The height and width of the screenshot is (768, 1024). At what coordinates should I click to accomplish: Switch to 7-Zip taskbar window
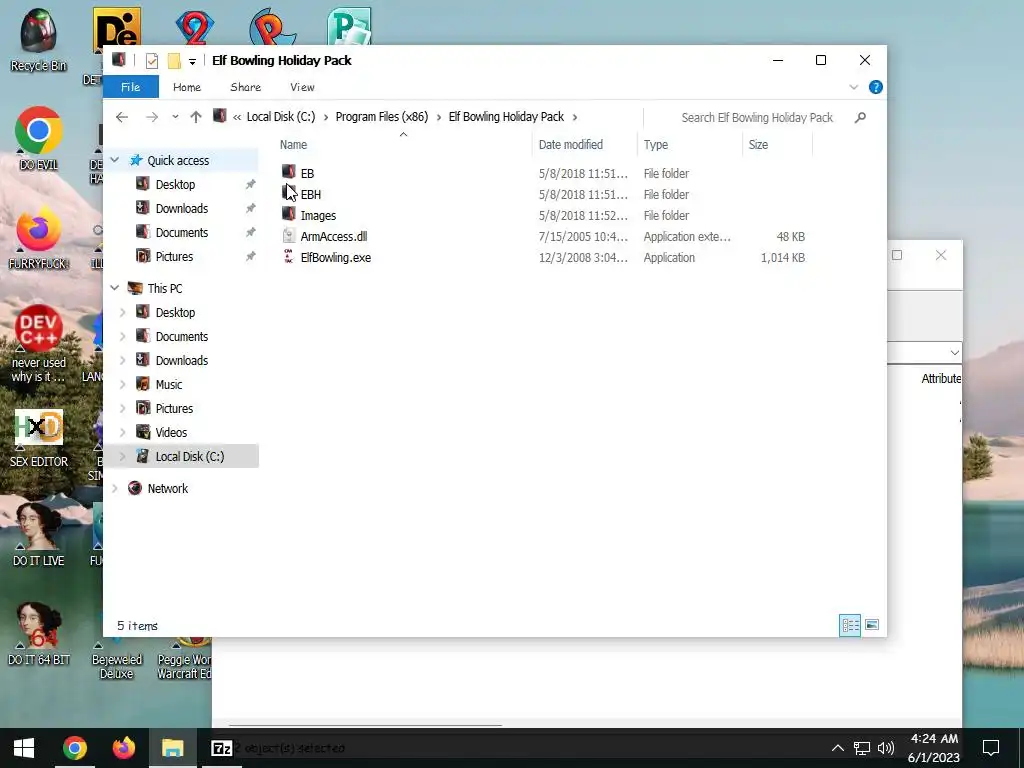(x=221, y=748)
